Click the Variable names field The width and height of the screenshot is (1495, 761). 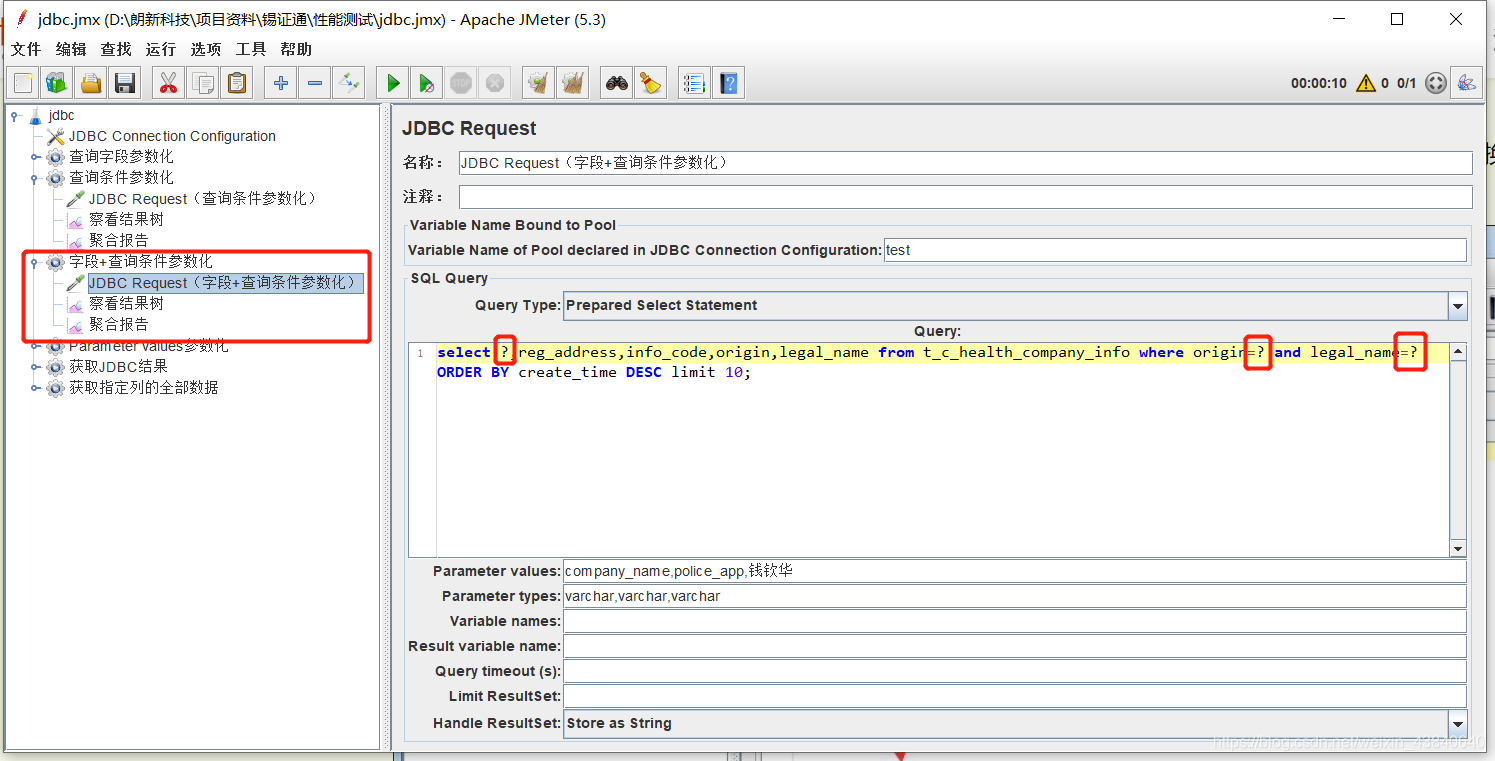click(x=1015, y=621)
